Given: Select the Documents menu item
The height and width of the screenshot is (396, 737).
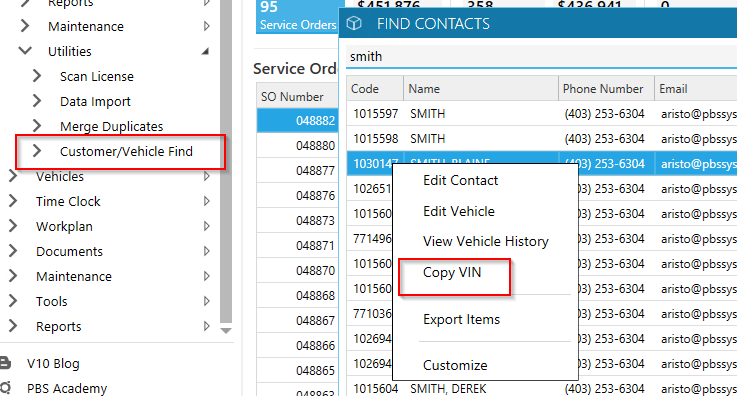Looking at the screenshot, I should [x=69, y=251].
